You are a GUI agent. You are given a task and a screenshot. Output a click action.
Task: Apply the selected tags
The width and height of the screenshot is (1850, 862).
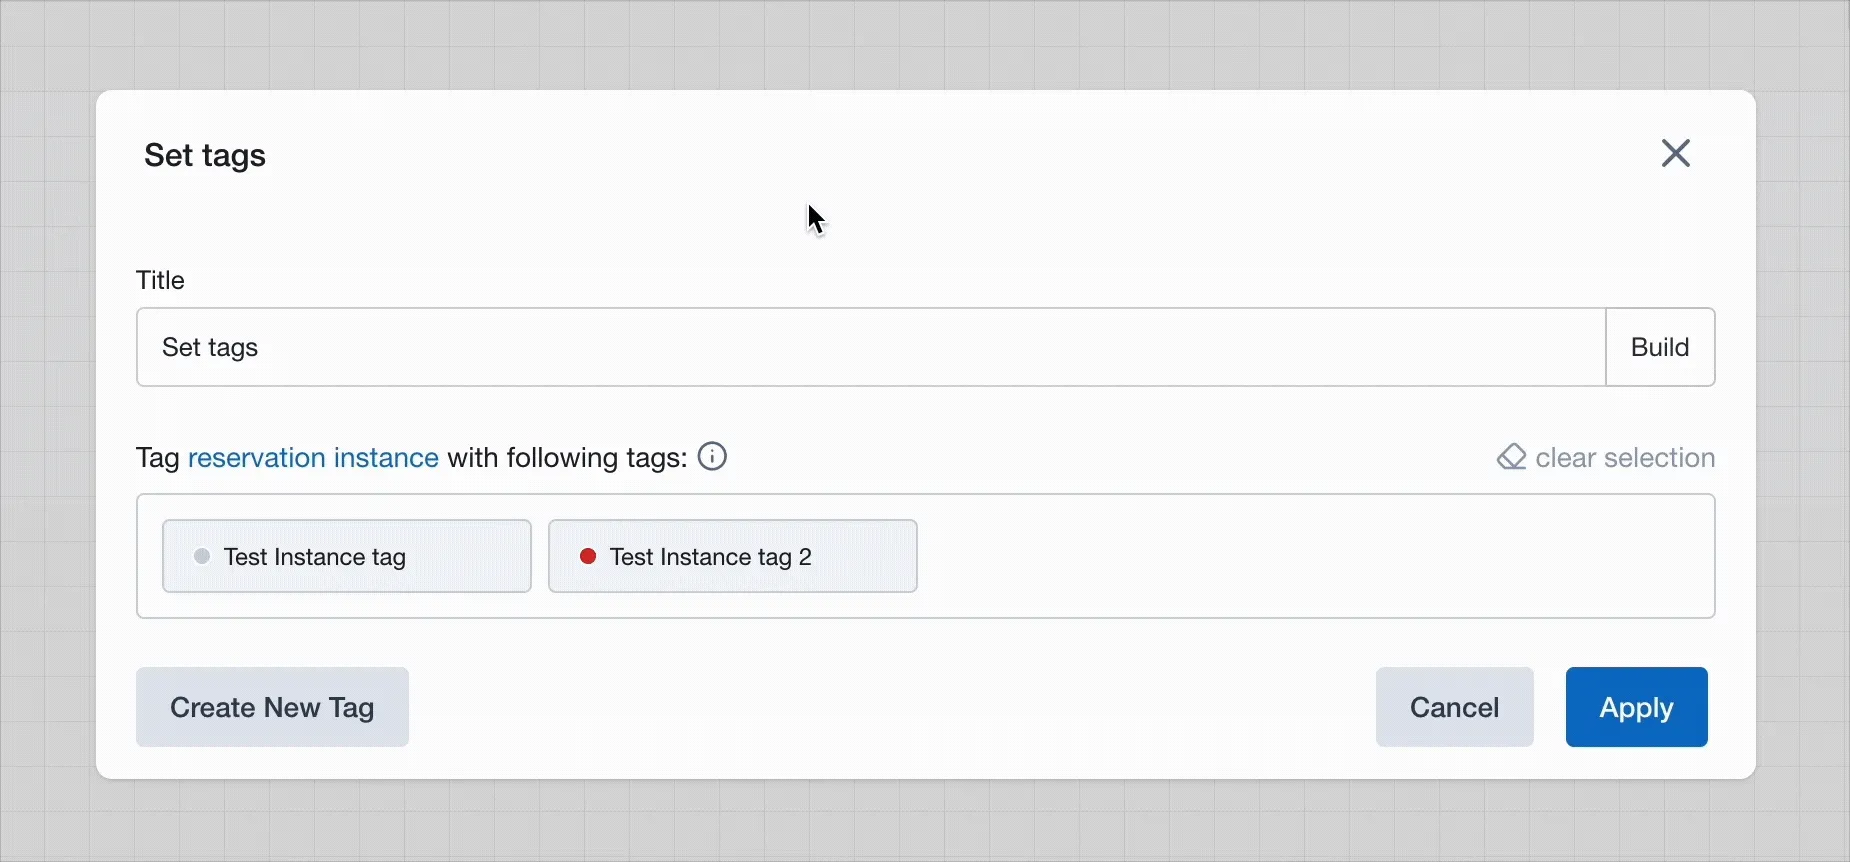pos(1636,707)
